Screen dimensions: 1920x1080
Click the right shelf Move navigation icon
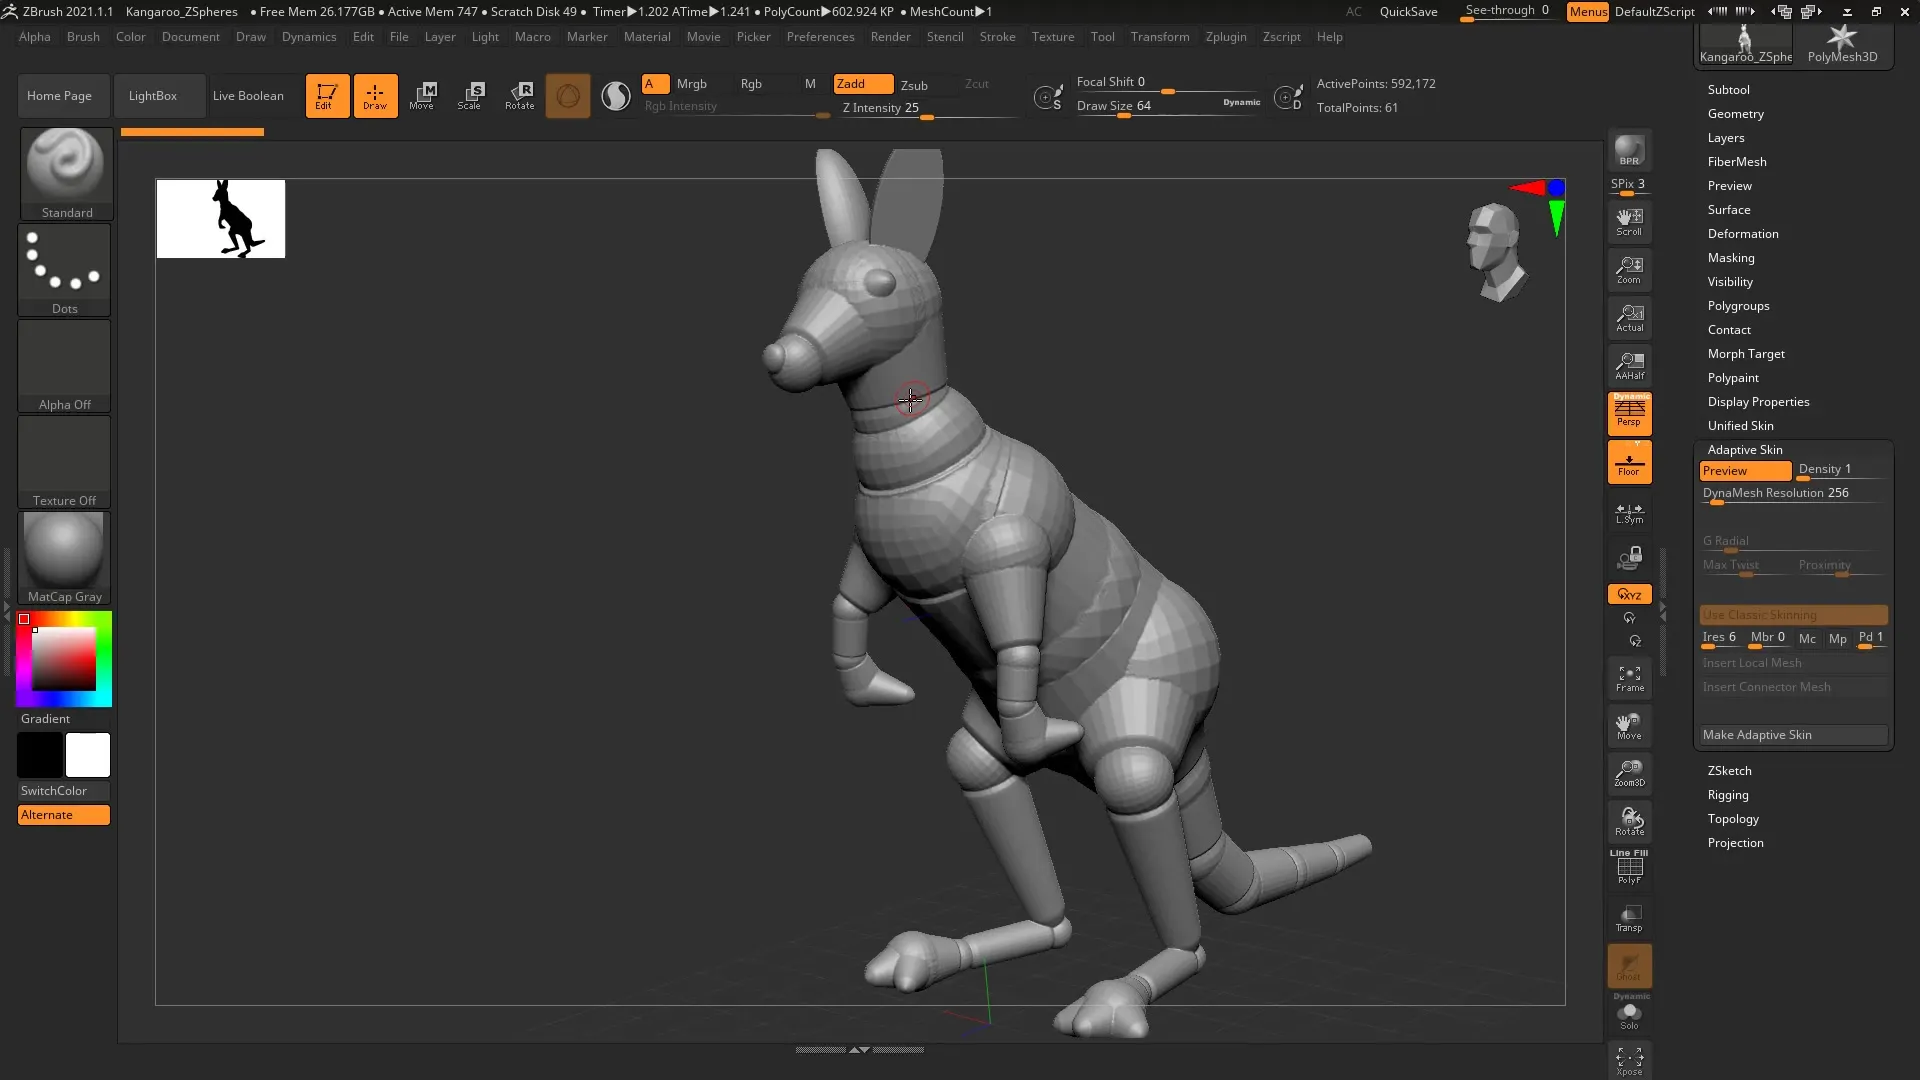click(1629, 727)
